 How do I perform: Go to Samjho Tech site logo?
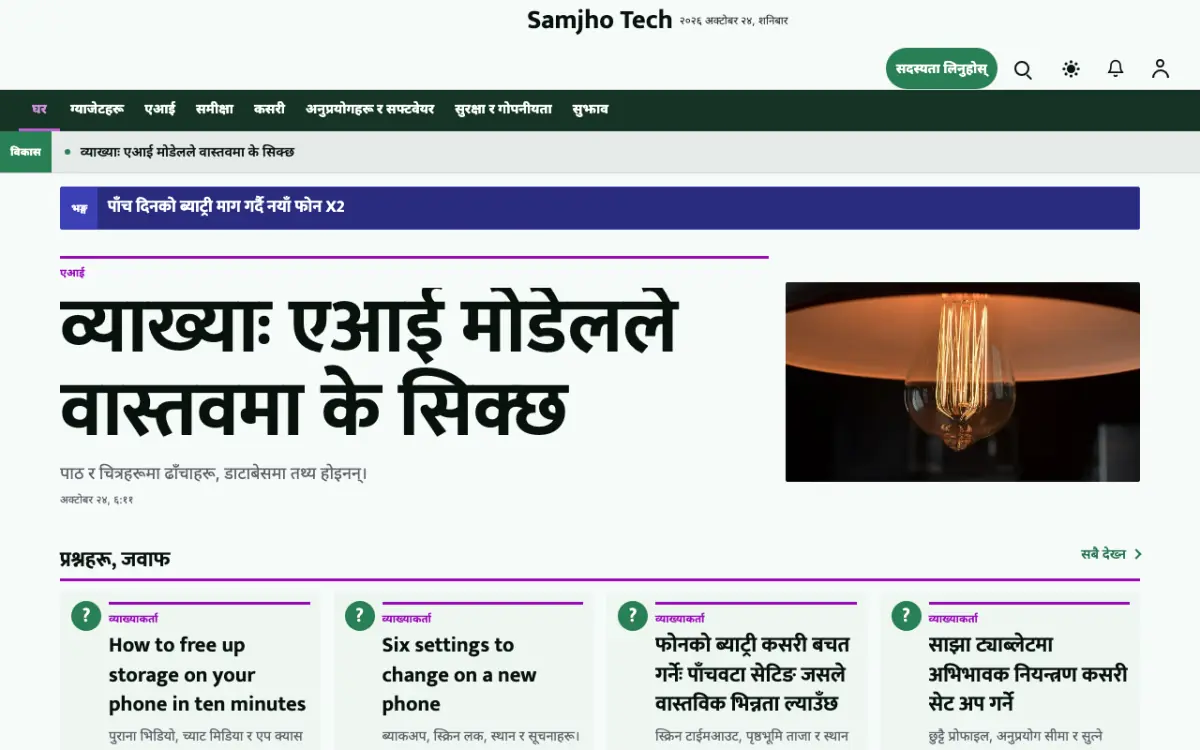[x=599, y=20]
